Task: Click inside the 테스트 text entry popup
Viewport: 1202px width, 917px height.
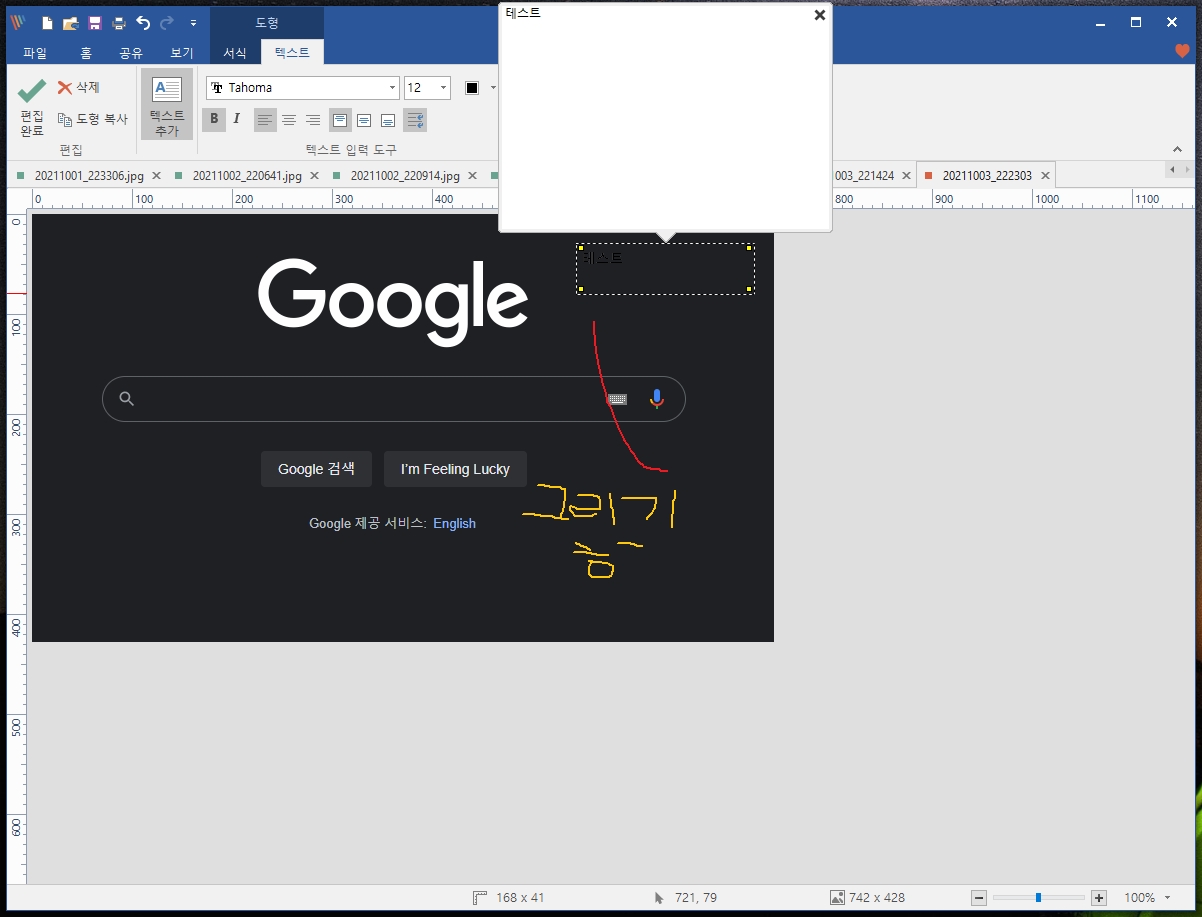Action: click(665, 118)
